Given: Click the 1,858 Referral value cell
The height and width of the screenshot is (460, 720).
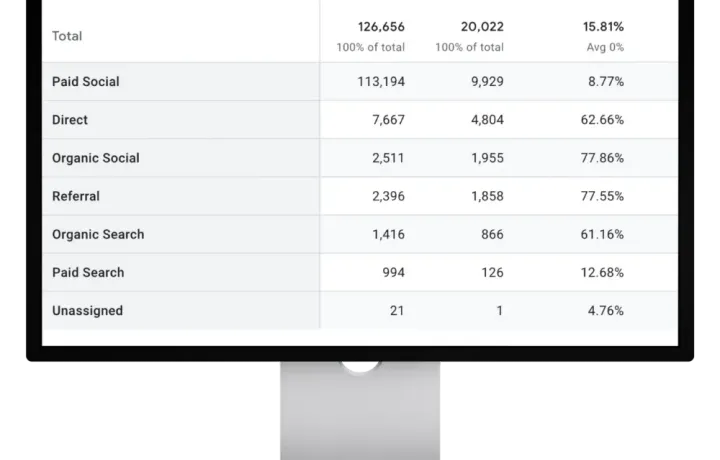Looking at the screenshot, I should pyautogui.click(x=487, y=196).
